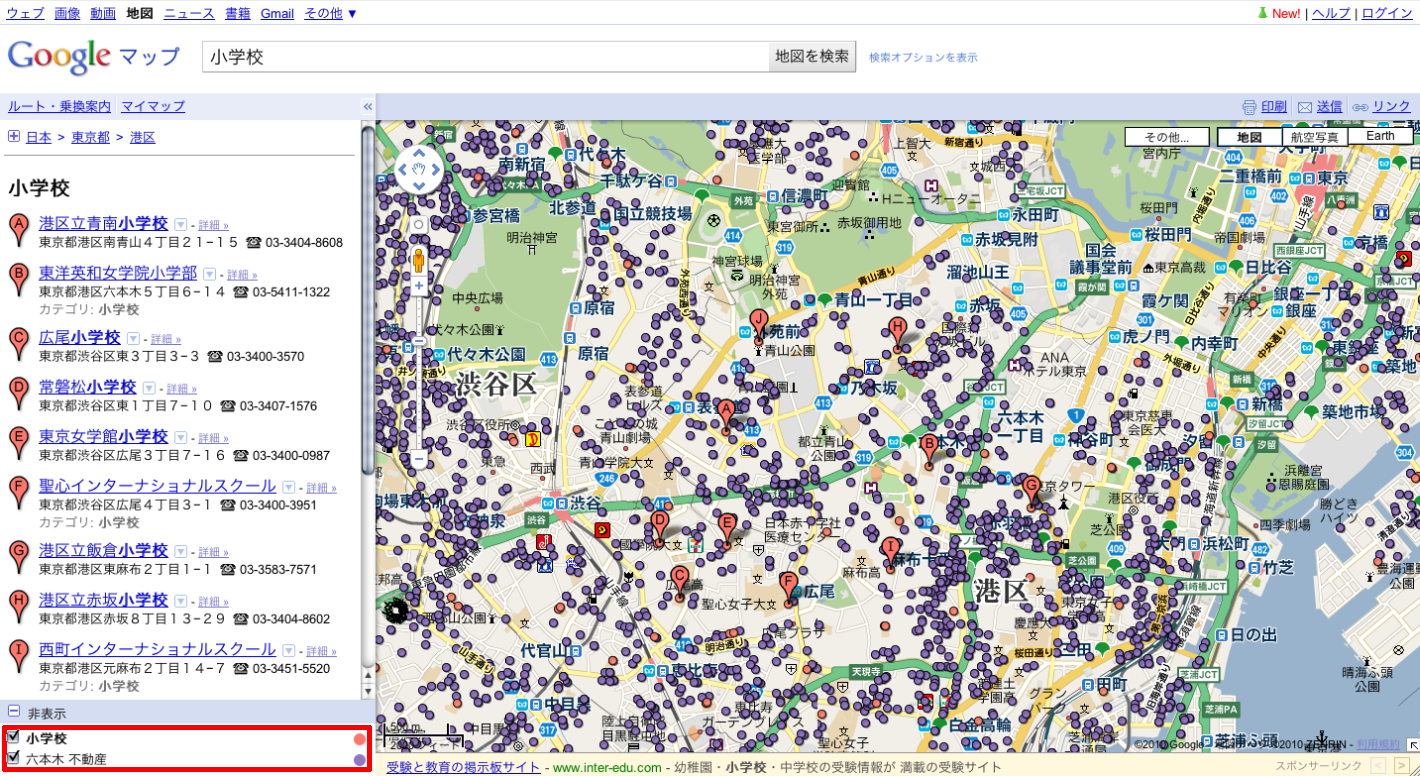Image resolution: width=1420 pixels, height=776 pixels.
Task: Open the 港区立赤坂小学校 result link
Action: (103, 600)
